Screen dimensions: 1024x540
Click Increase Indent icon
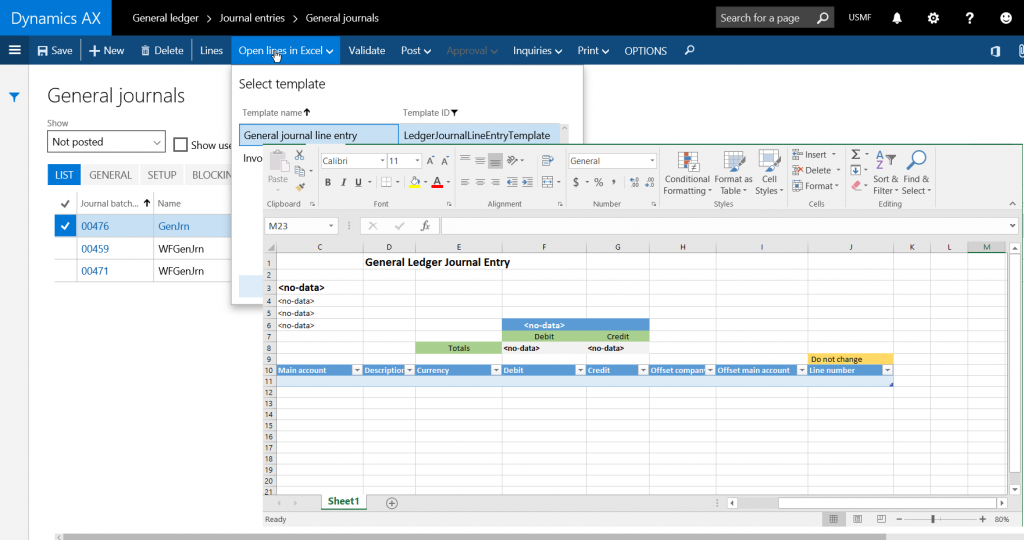(x=527, y=182)
